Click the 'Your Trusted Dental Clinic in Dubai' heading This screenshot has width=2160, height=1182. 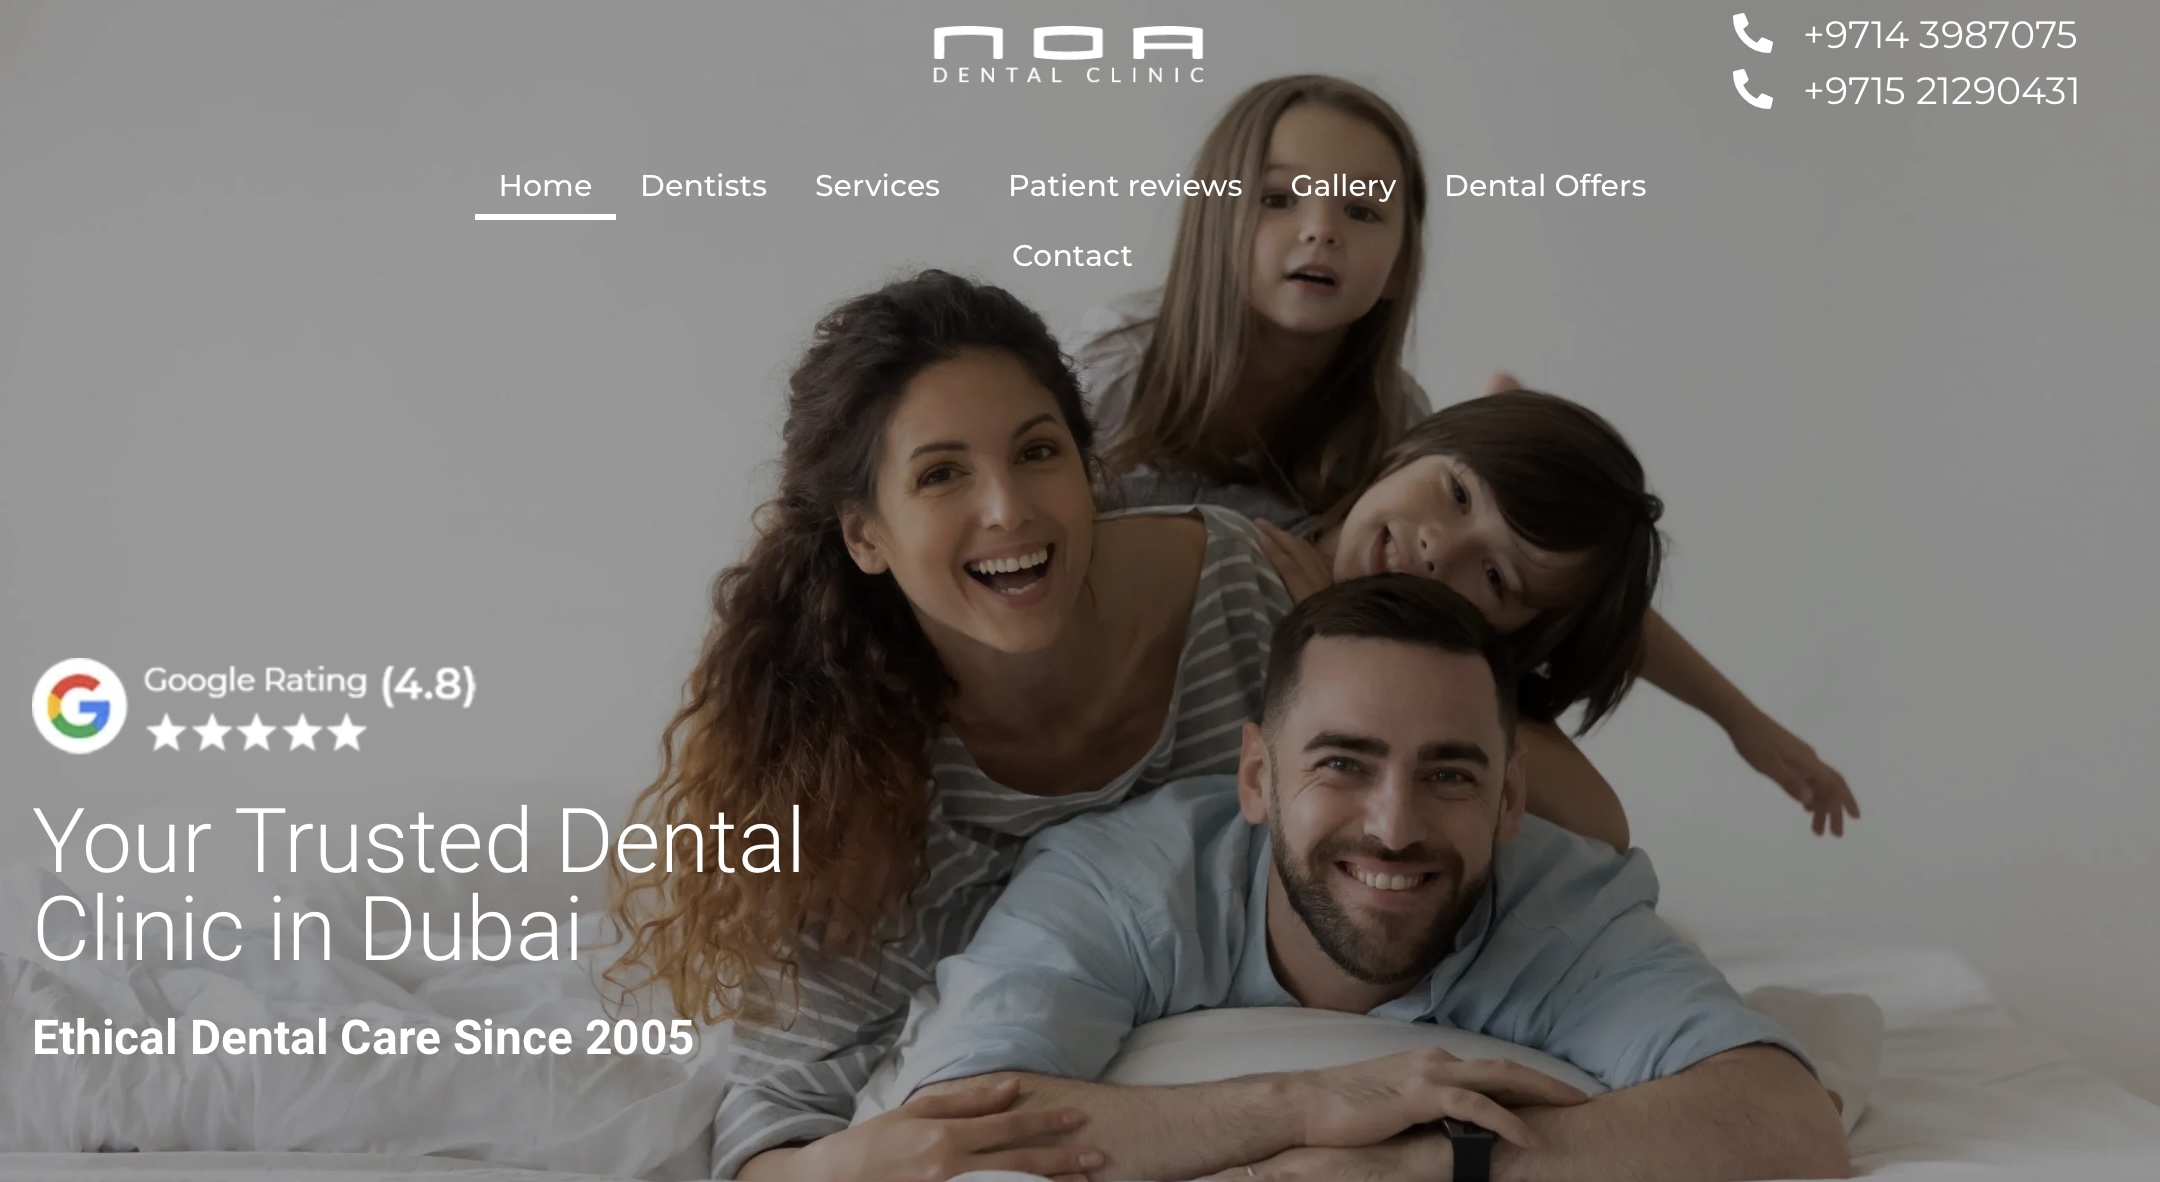418,885
